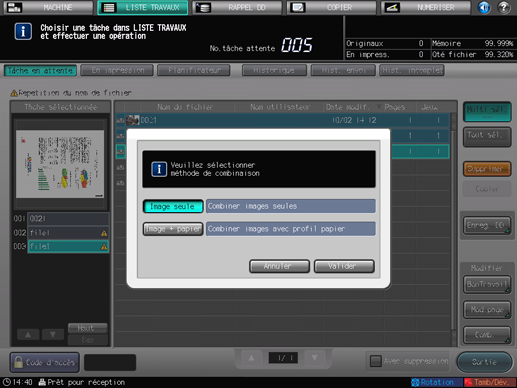Screen dimensions: 517x388
Task: Select Tâche en attente tab
Action: (x=40, y=71)
